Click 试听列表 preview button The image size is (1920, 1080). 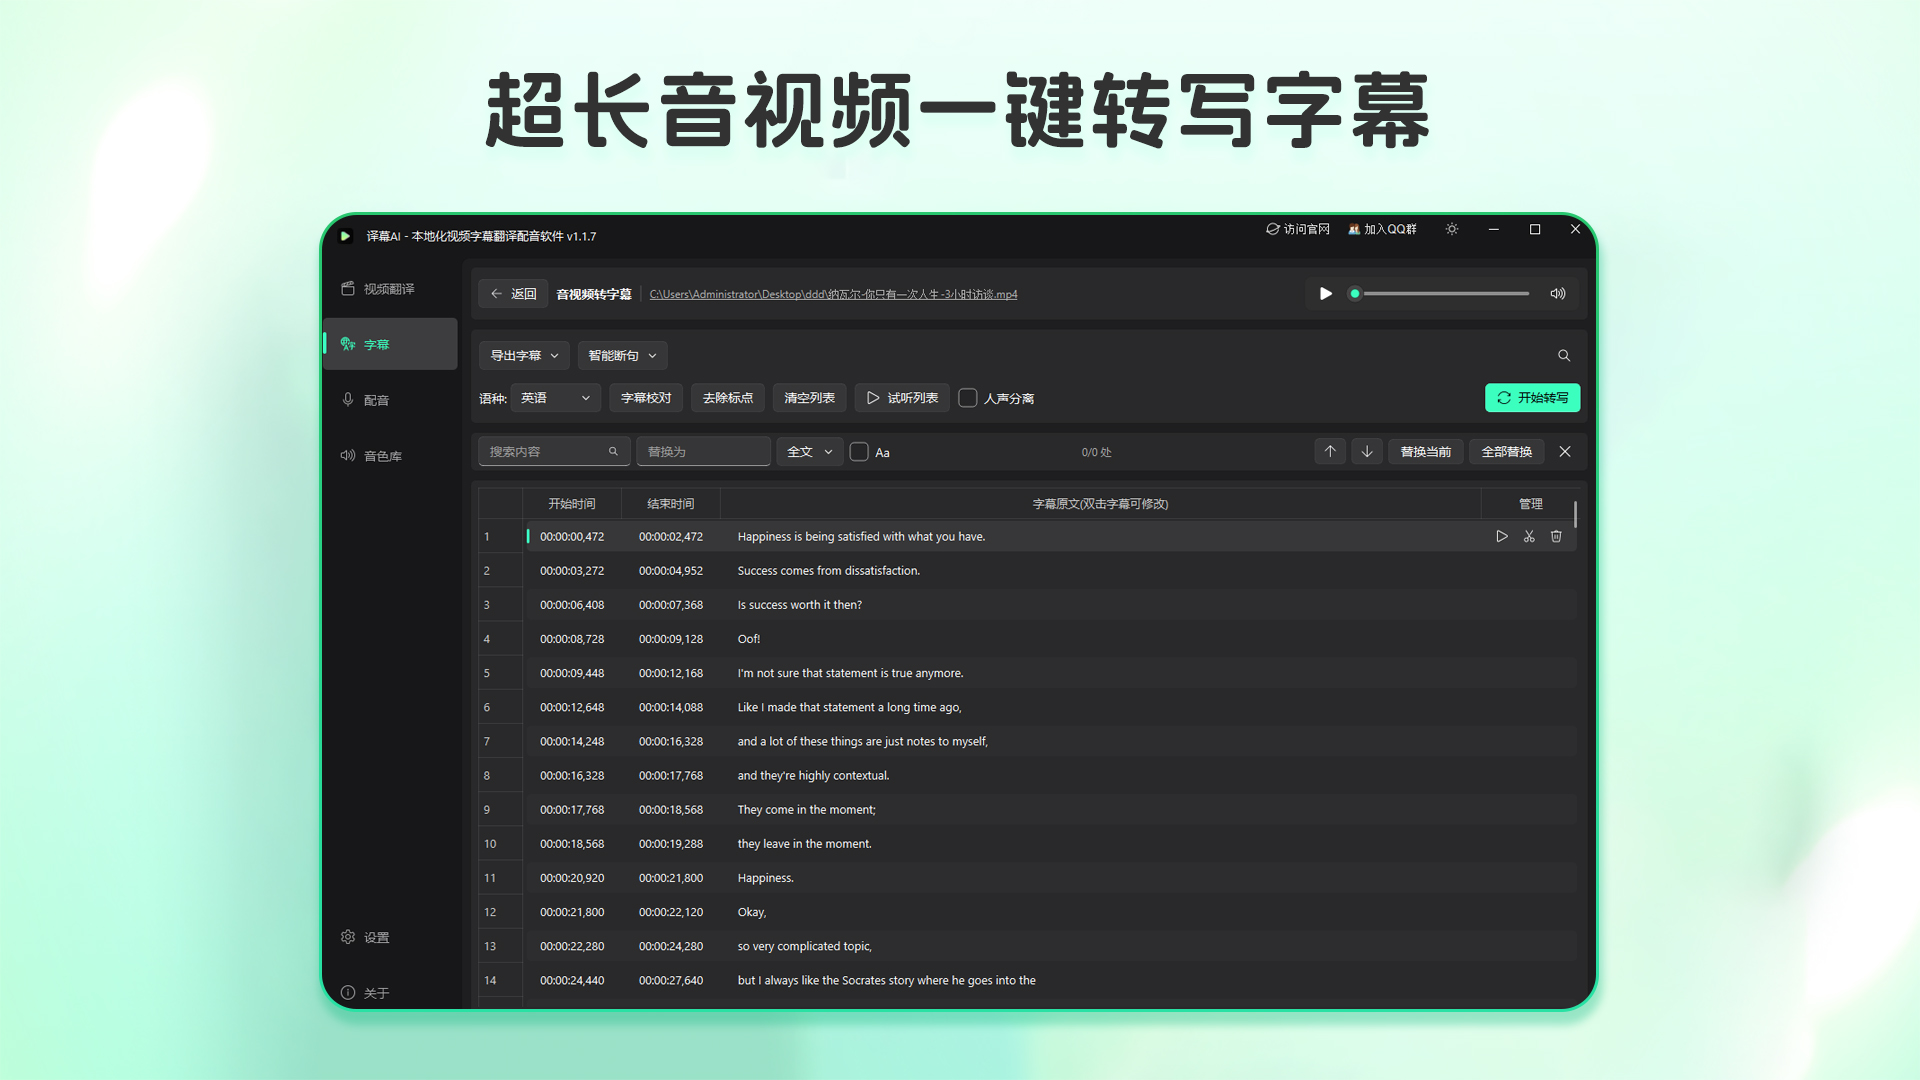[902, 398]
